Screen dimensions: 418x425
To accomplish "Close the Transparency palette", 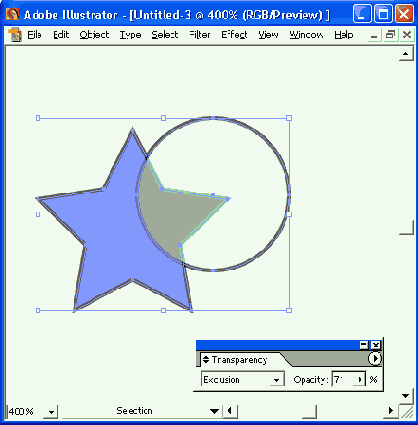I will (x=376, y=345).
